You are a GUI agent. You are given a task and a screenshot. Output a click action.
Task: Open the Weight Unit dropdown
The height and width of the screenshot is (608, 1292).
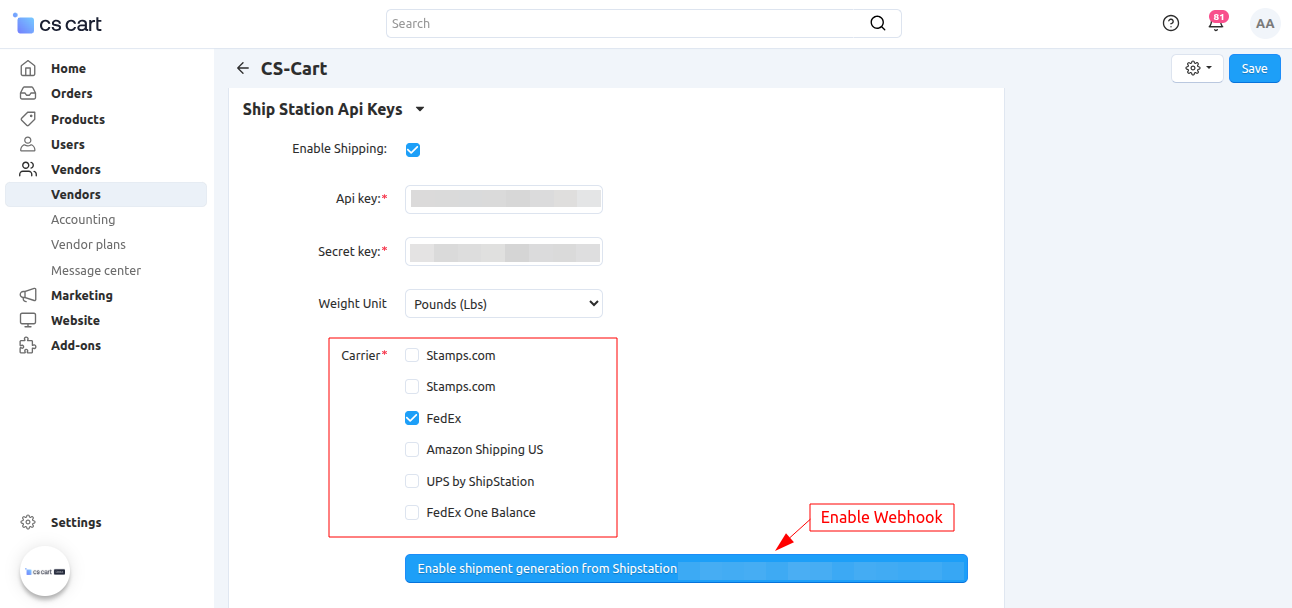[x=503, y=304]
